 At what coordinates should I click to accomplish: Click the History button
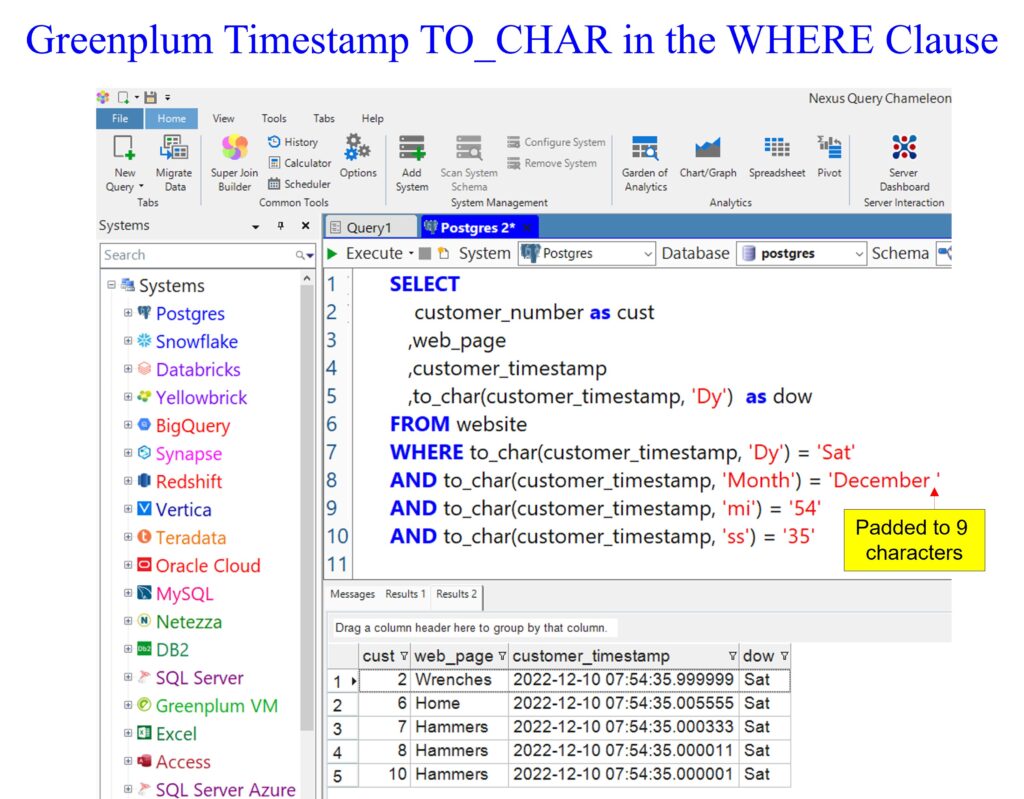(x=293, y=142)
